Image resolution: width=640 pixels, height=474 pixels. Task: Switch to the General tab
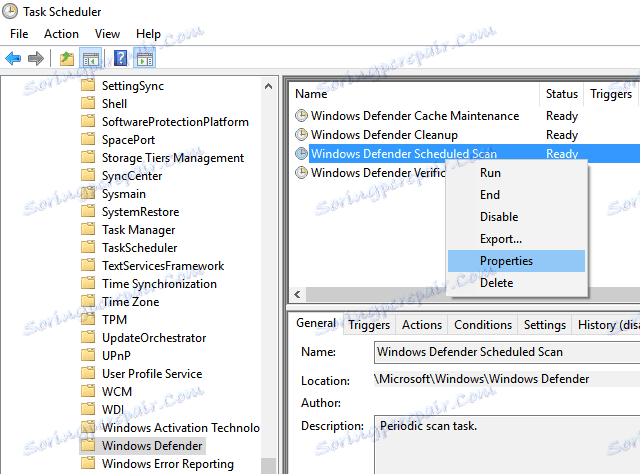316,323
